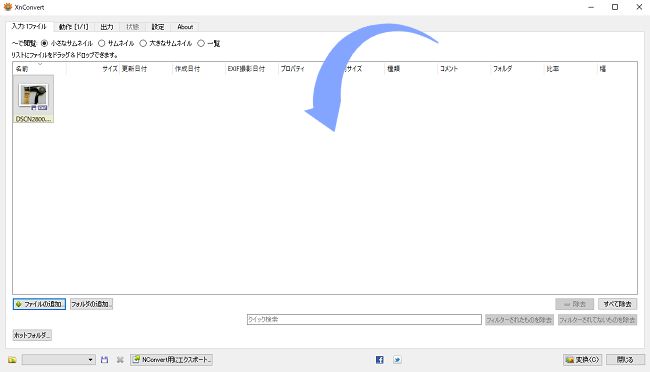Sort by the 幅 width column header

(x=617, y=69)
